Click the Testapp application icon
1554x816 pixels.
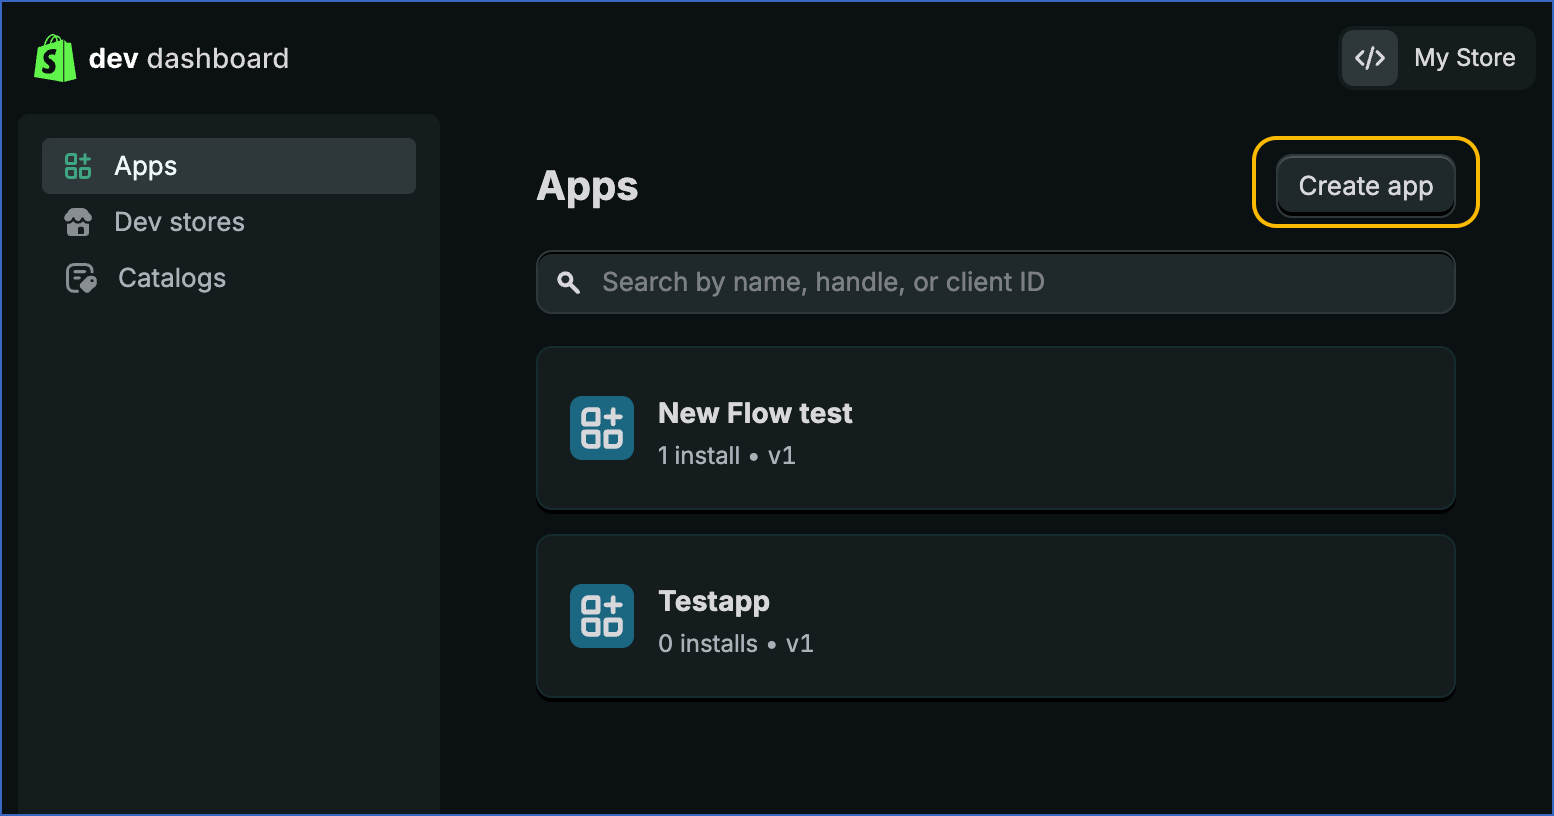[601, 616]
